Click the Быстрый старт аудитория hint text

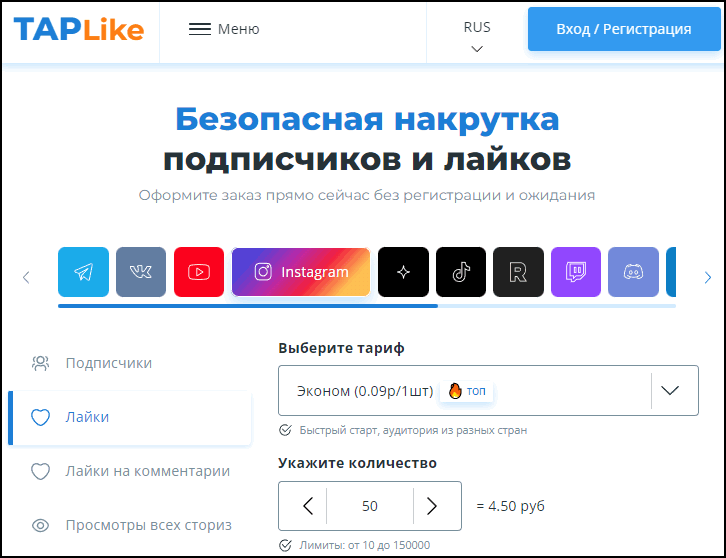coord(413,430)
